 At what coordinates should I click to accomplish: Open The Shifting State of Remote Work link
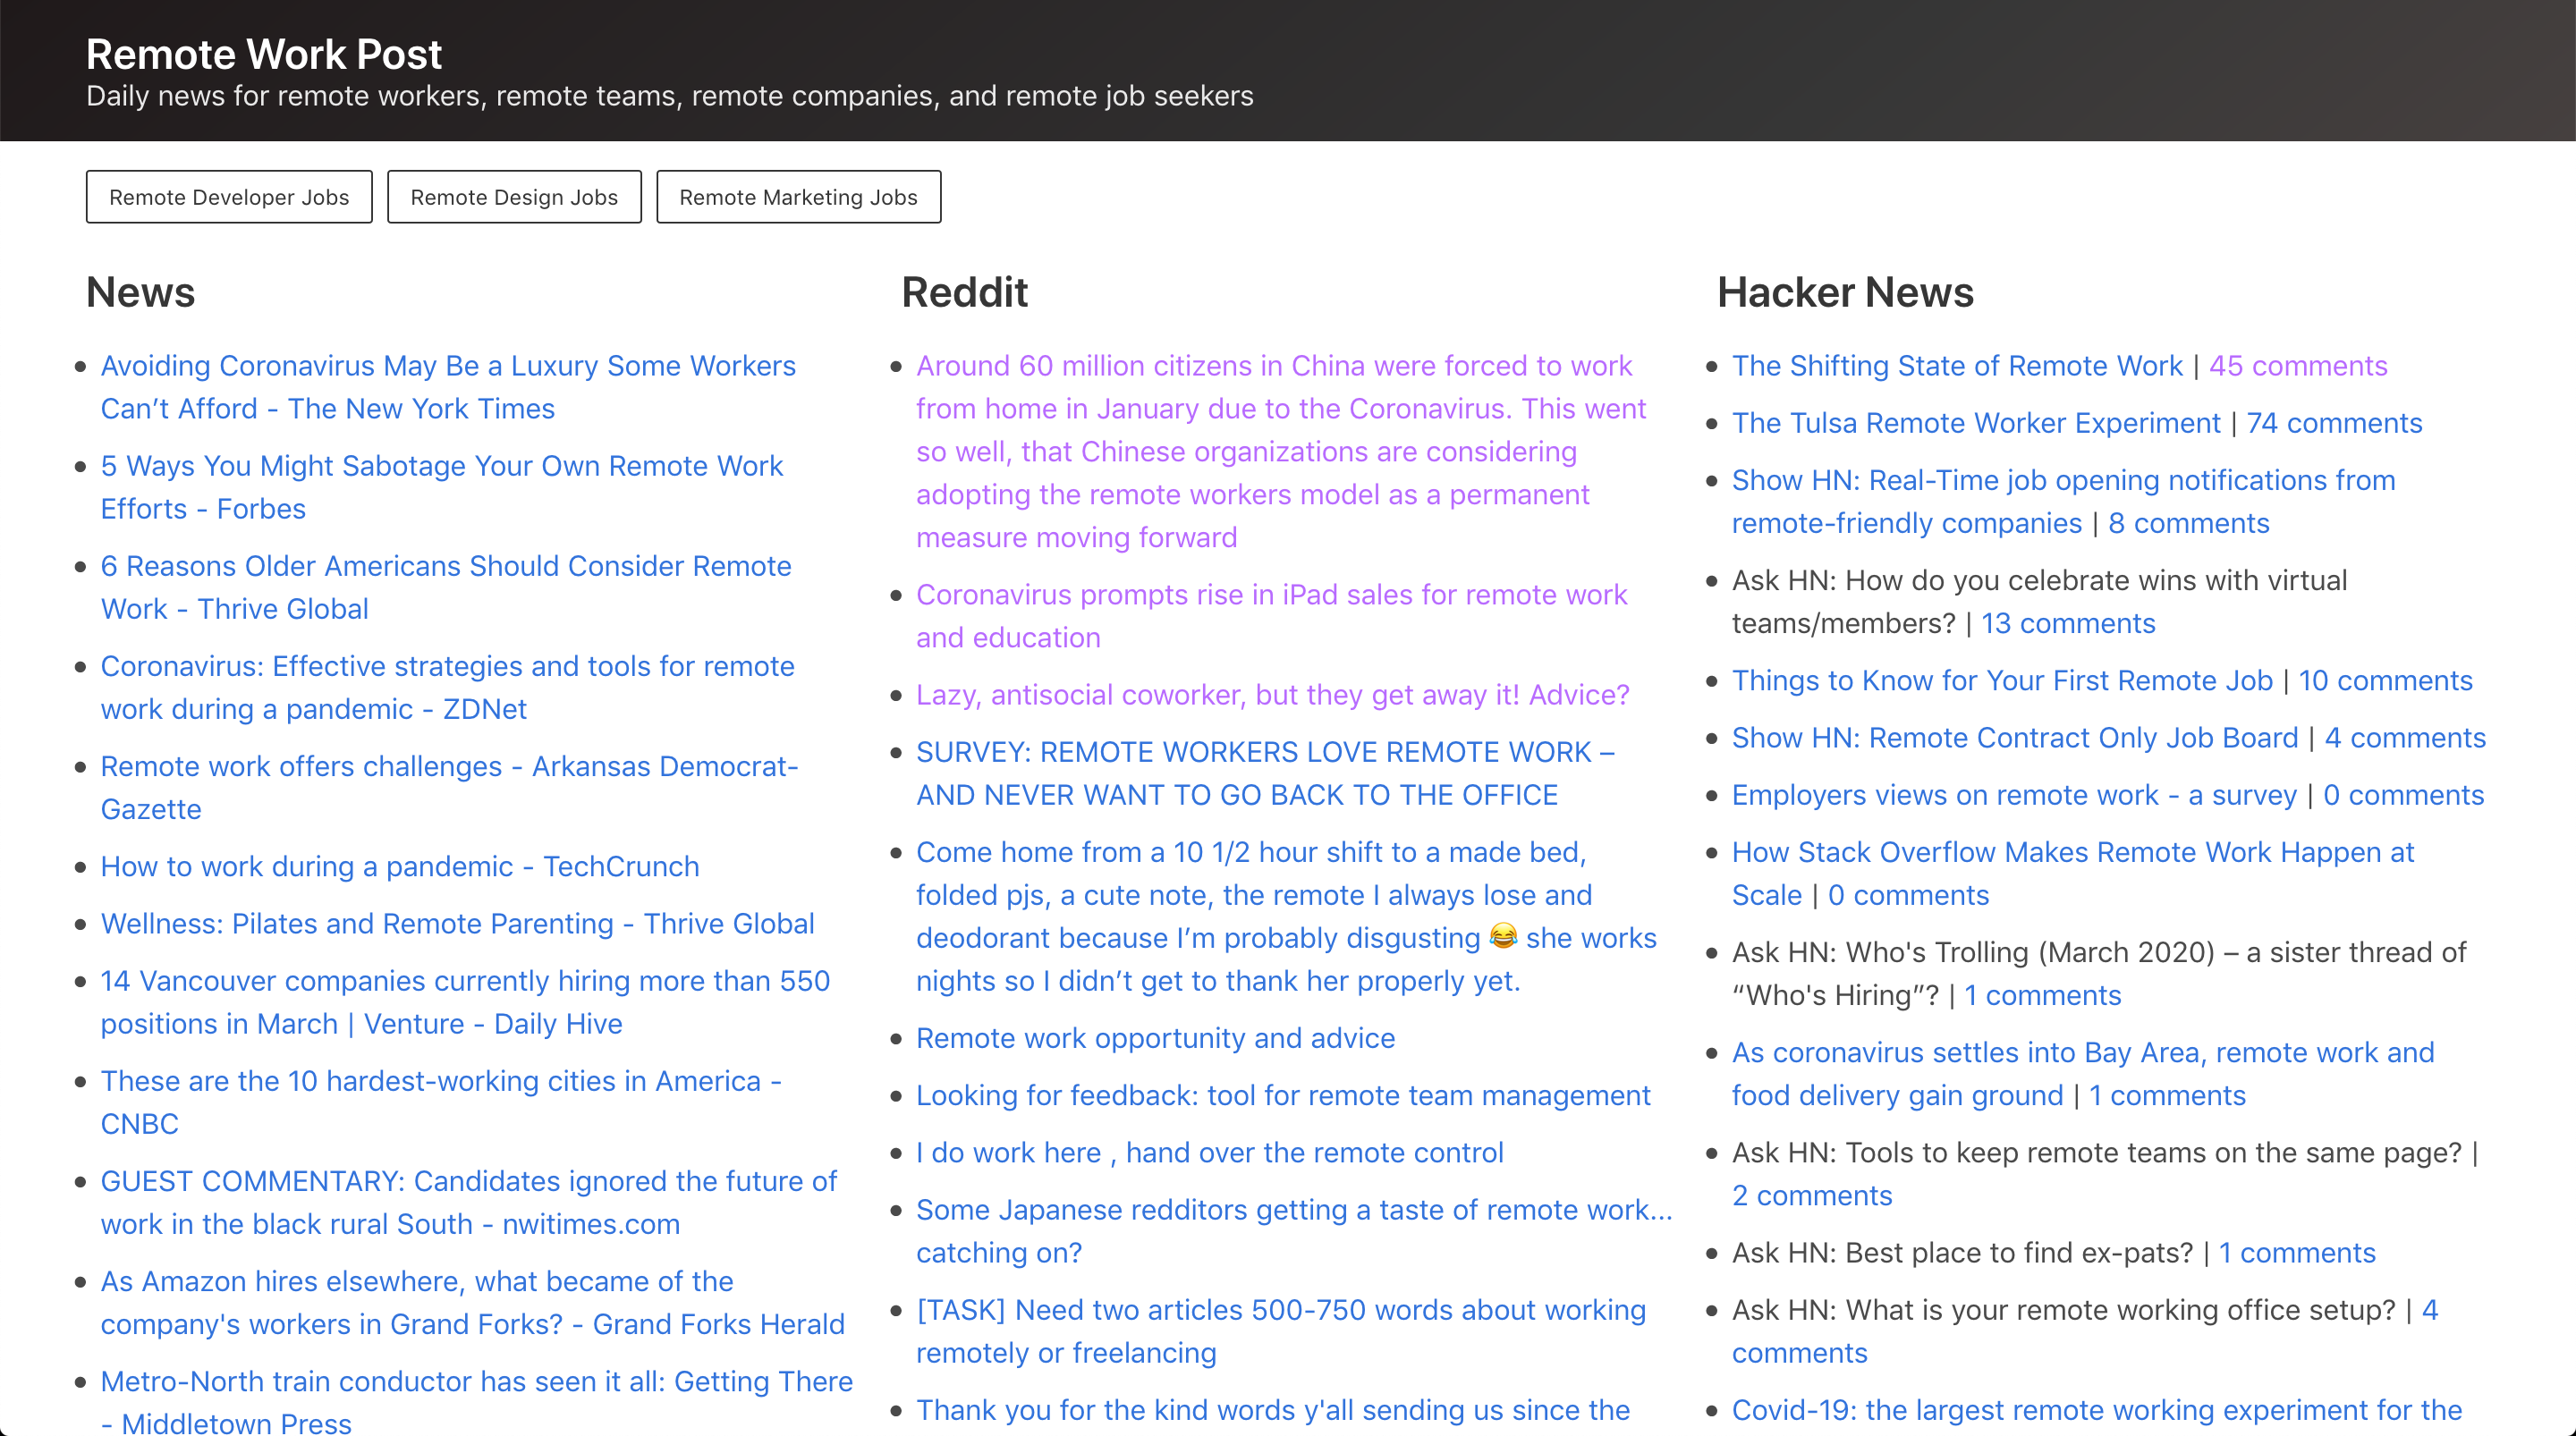(x=1956, y=366)
